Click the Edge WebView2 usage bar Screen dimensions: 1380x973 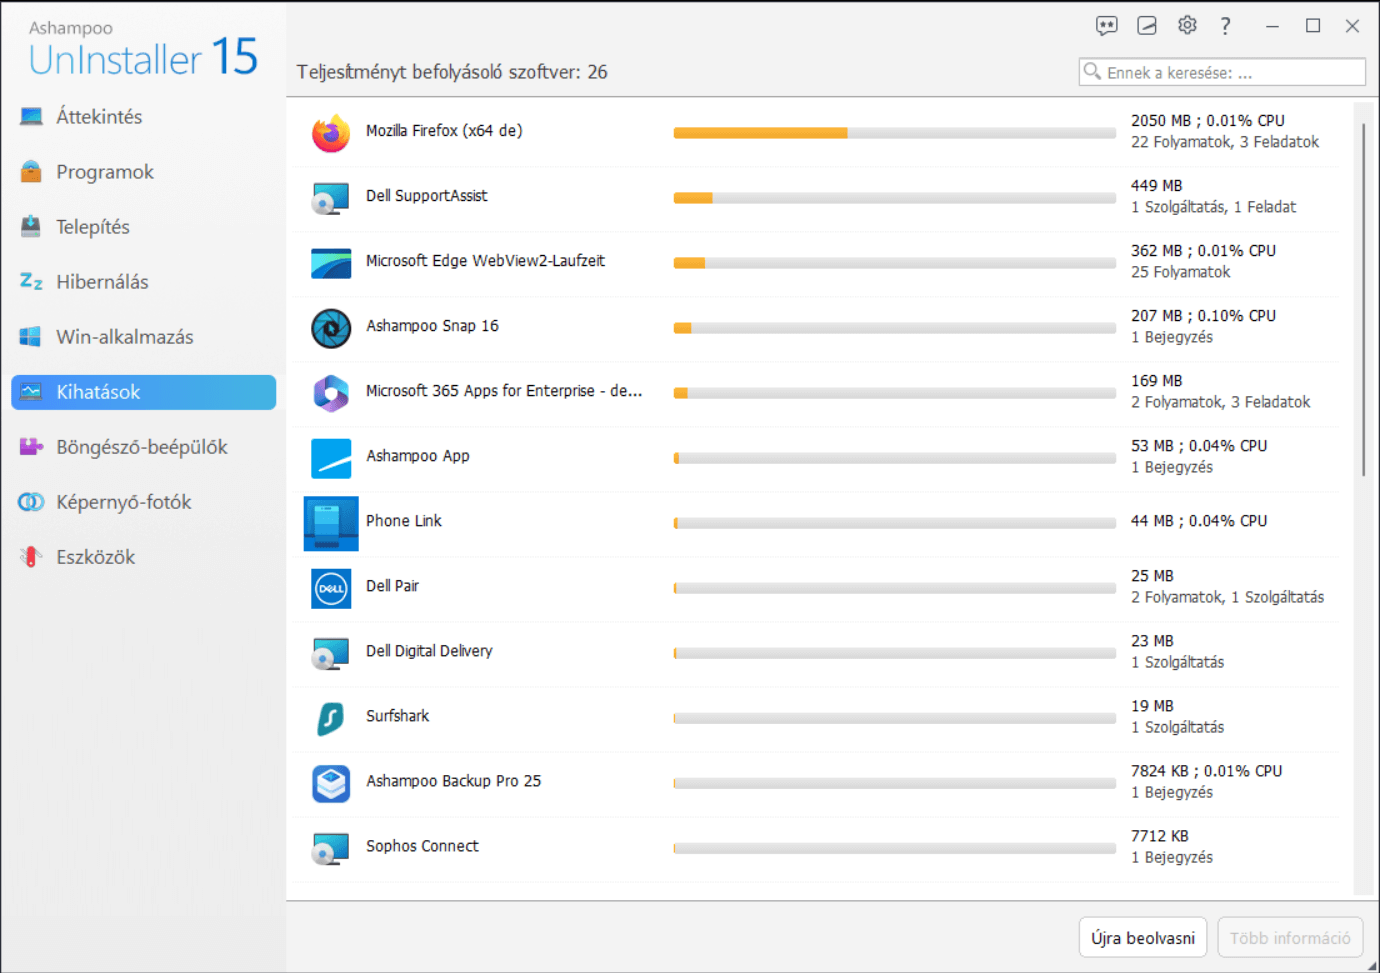click(x=894, y=263)
